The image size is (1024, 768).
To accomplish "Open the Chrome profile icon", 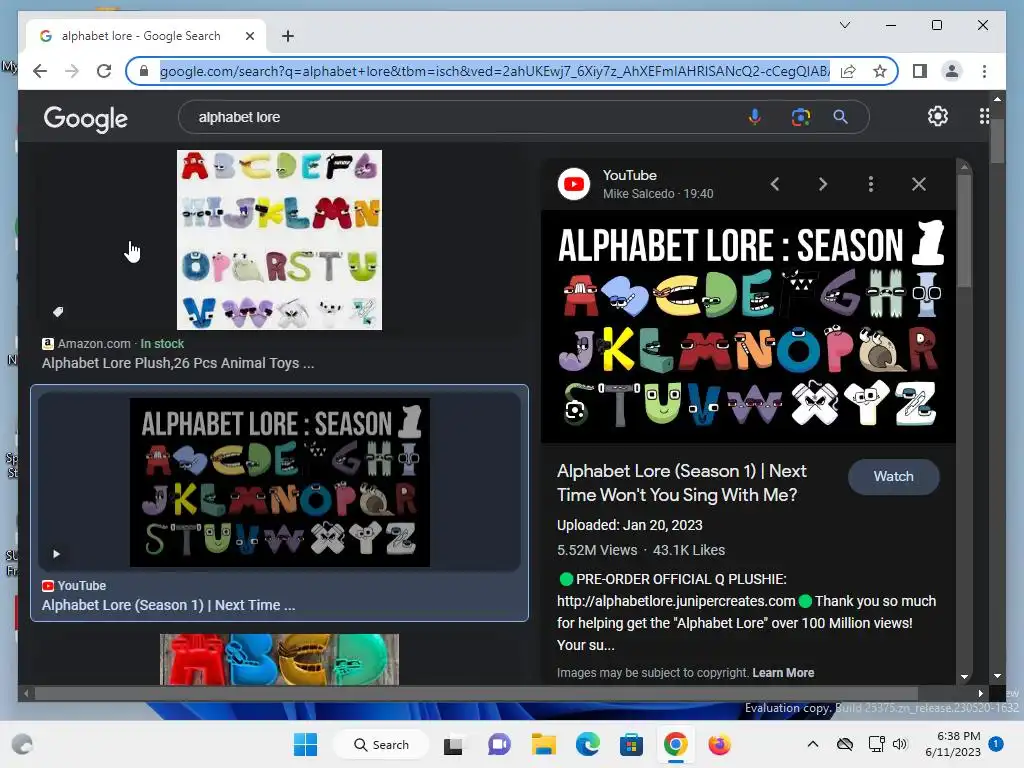I will [952, 71].
